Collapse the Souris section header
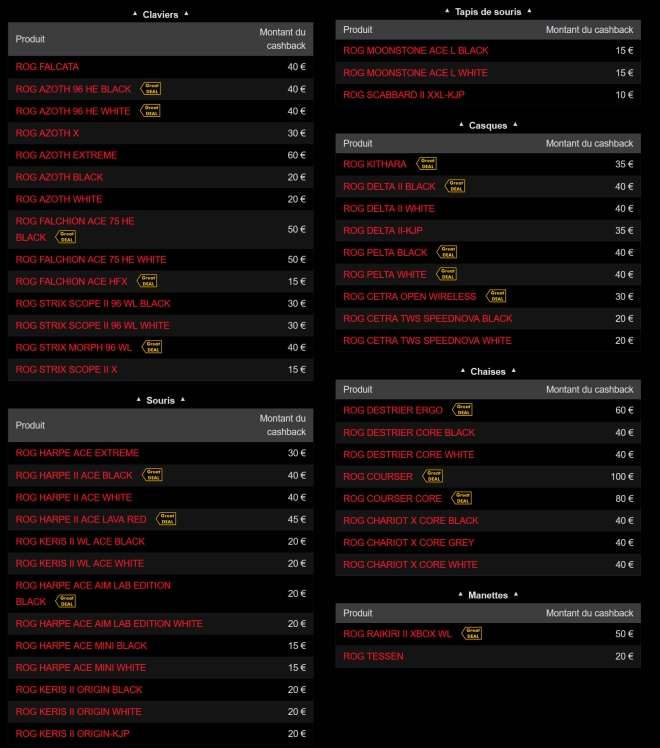660x748 pixels. [x=160, y=400]
